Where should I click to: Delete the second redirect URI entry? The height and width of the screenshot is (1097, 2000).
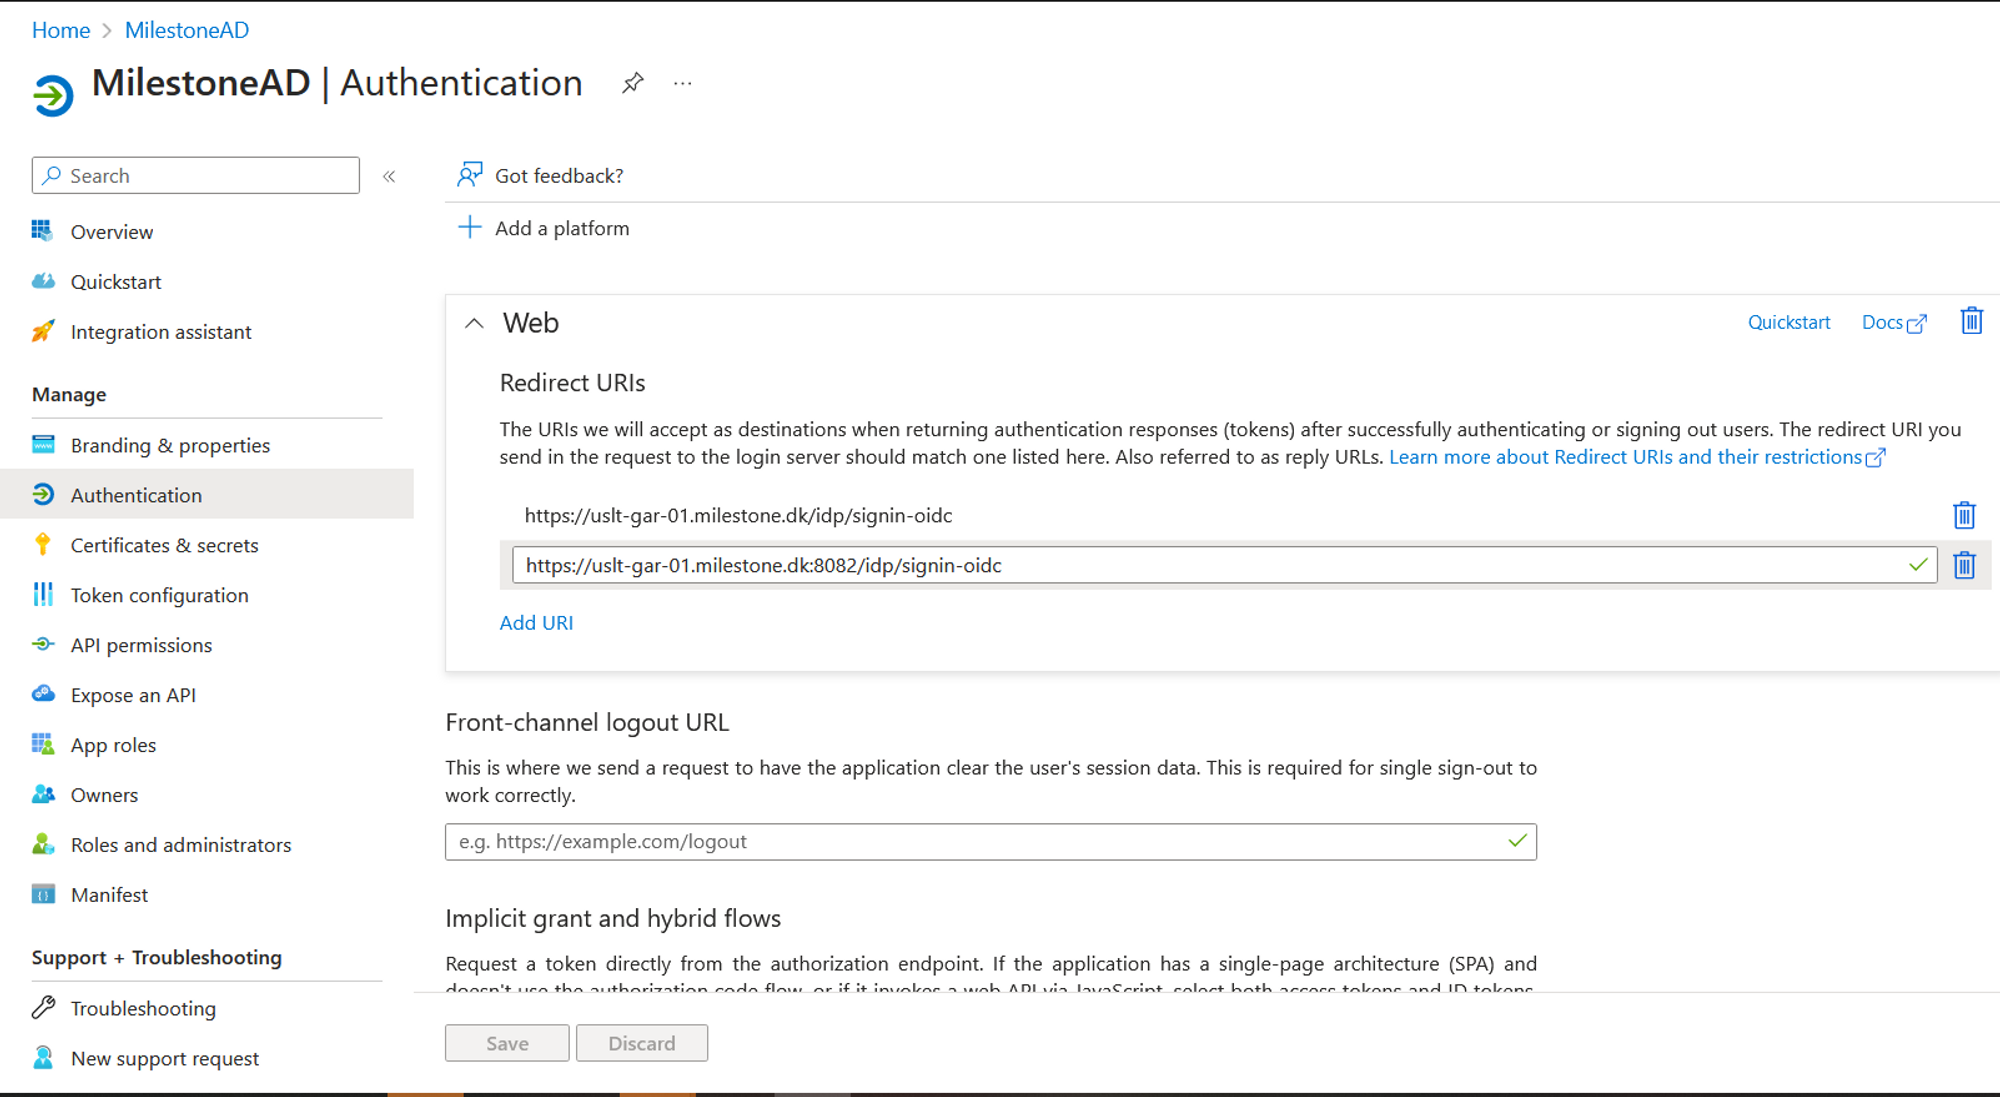1963,565
